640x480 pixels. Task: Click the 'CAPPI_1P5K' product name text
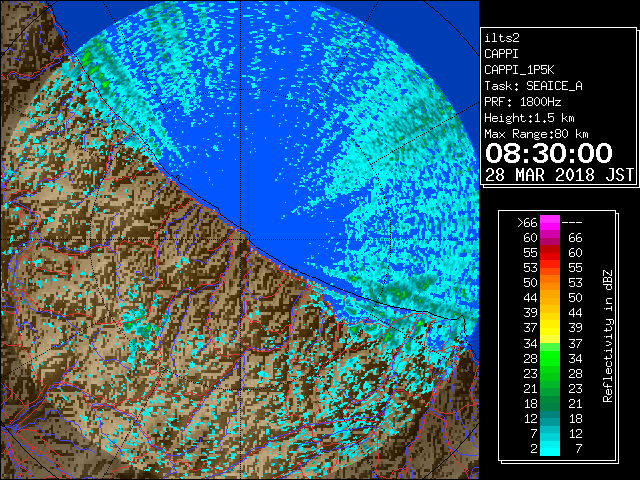[519, 70]
